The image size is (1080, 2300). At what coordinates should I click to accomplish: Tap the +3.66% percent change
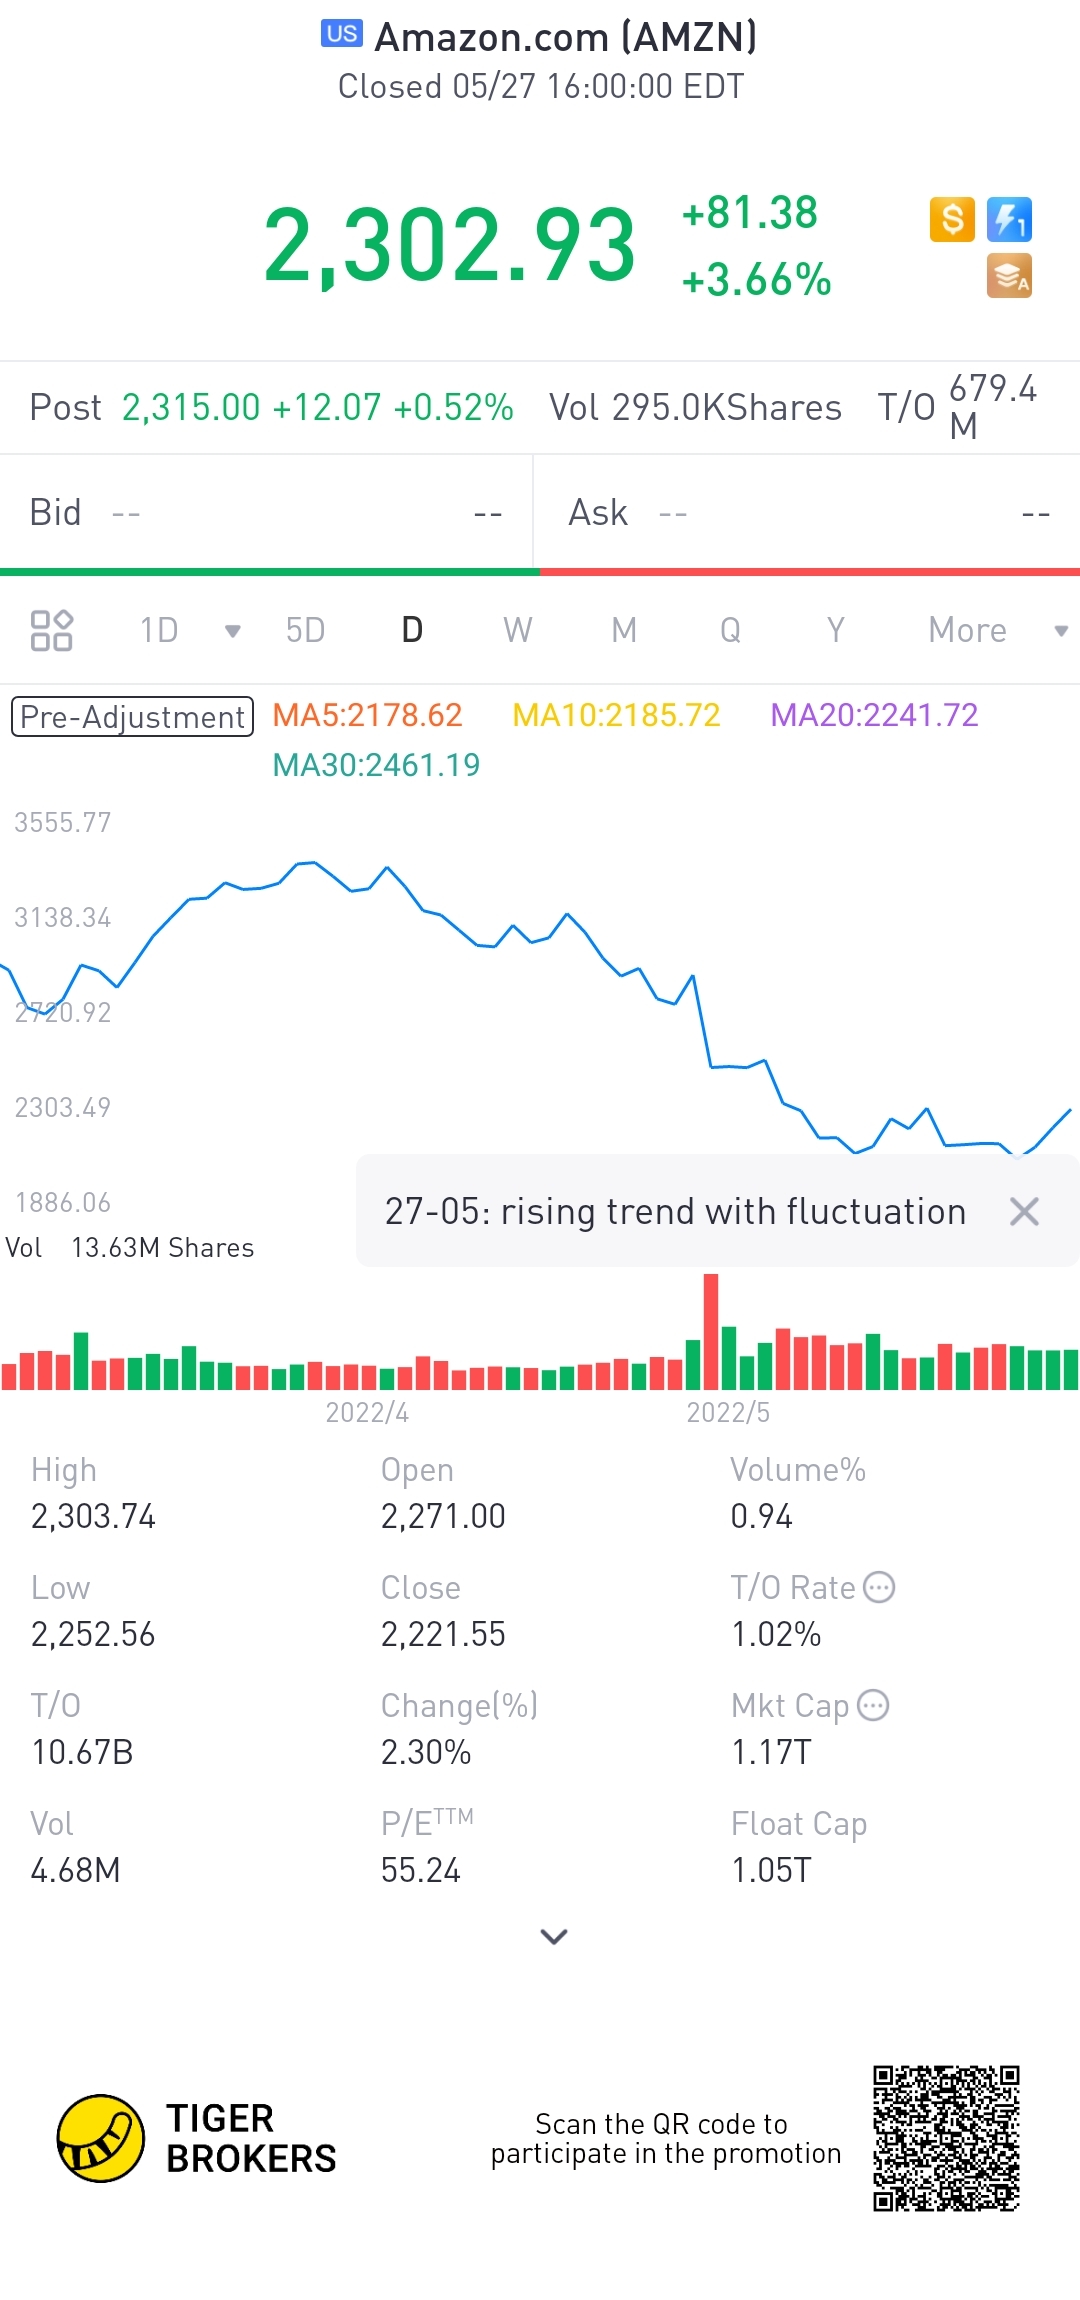(x=756, y=280)
